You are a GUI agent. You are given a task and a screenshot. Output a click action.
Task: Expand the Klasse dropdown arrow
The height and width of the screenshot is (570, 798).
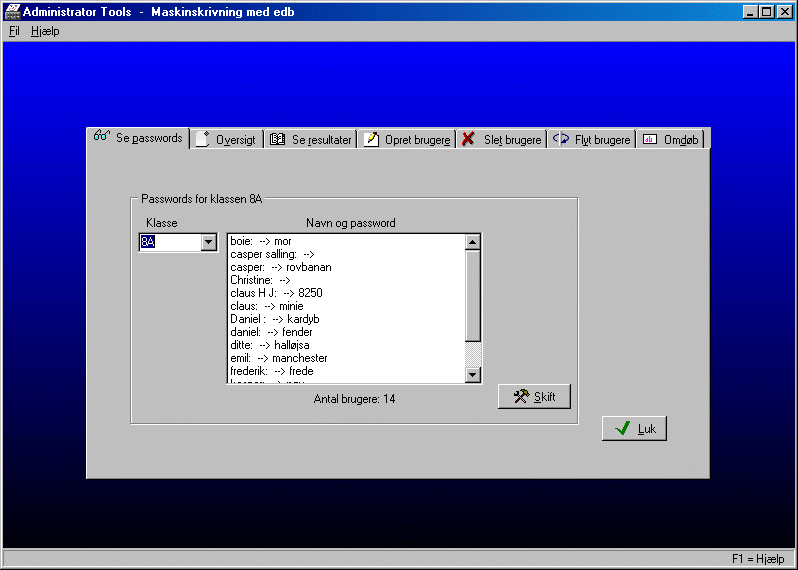[x=209, y=242]
